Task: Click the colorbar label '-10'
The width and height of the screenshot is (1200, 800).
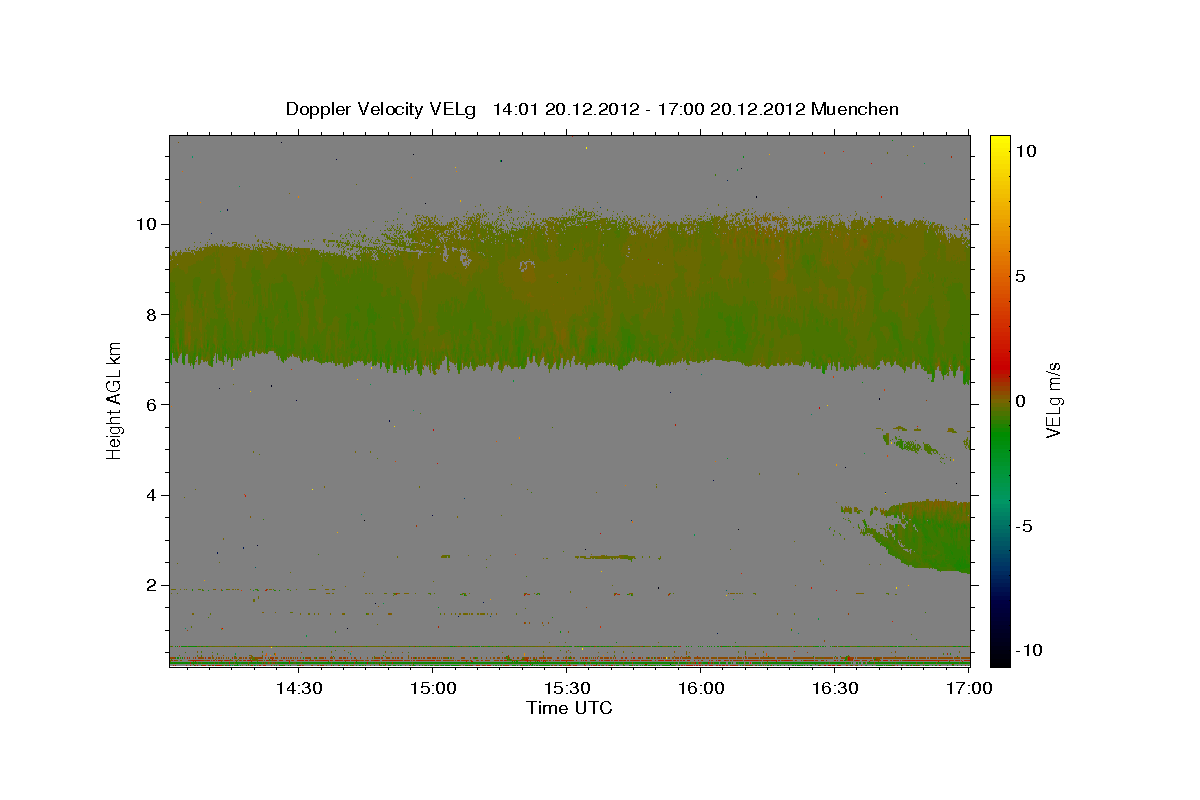Action: click(x=1030, y=650)
